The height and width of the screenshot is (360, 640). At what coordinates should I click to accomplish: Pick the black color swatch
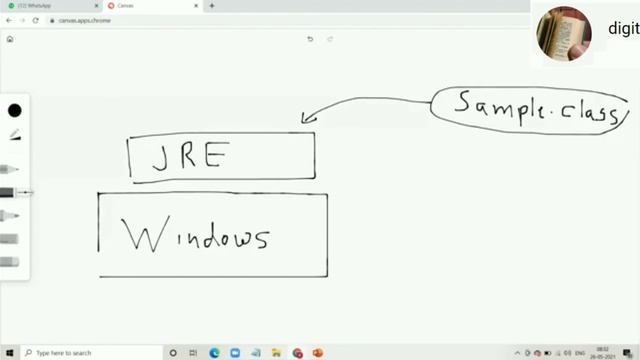click(x=15, y=110)
